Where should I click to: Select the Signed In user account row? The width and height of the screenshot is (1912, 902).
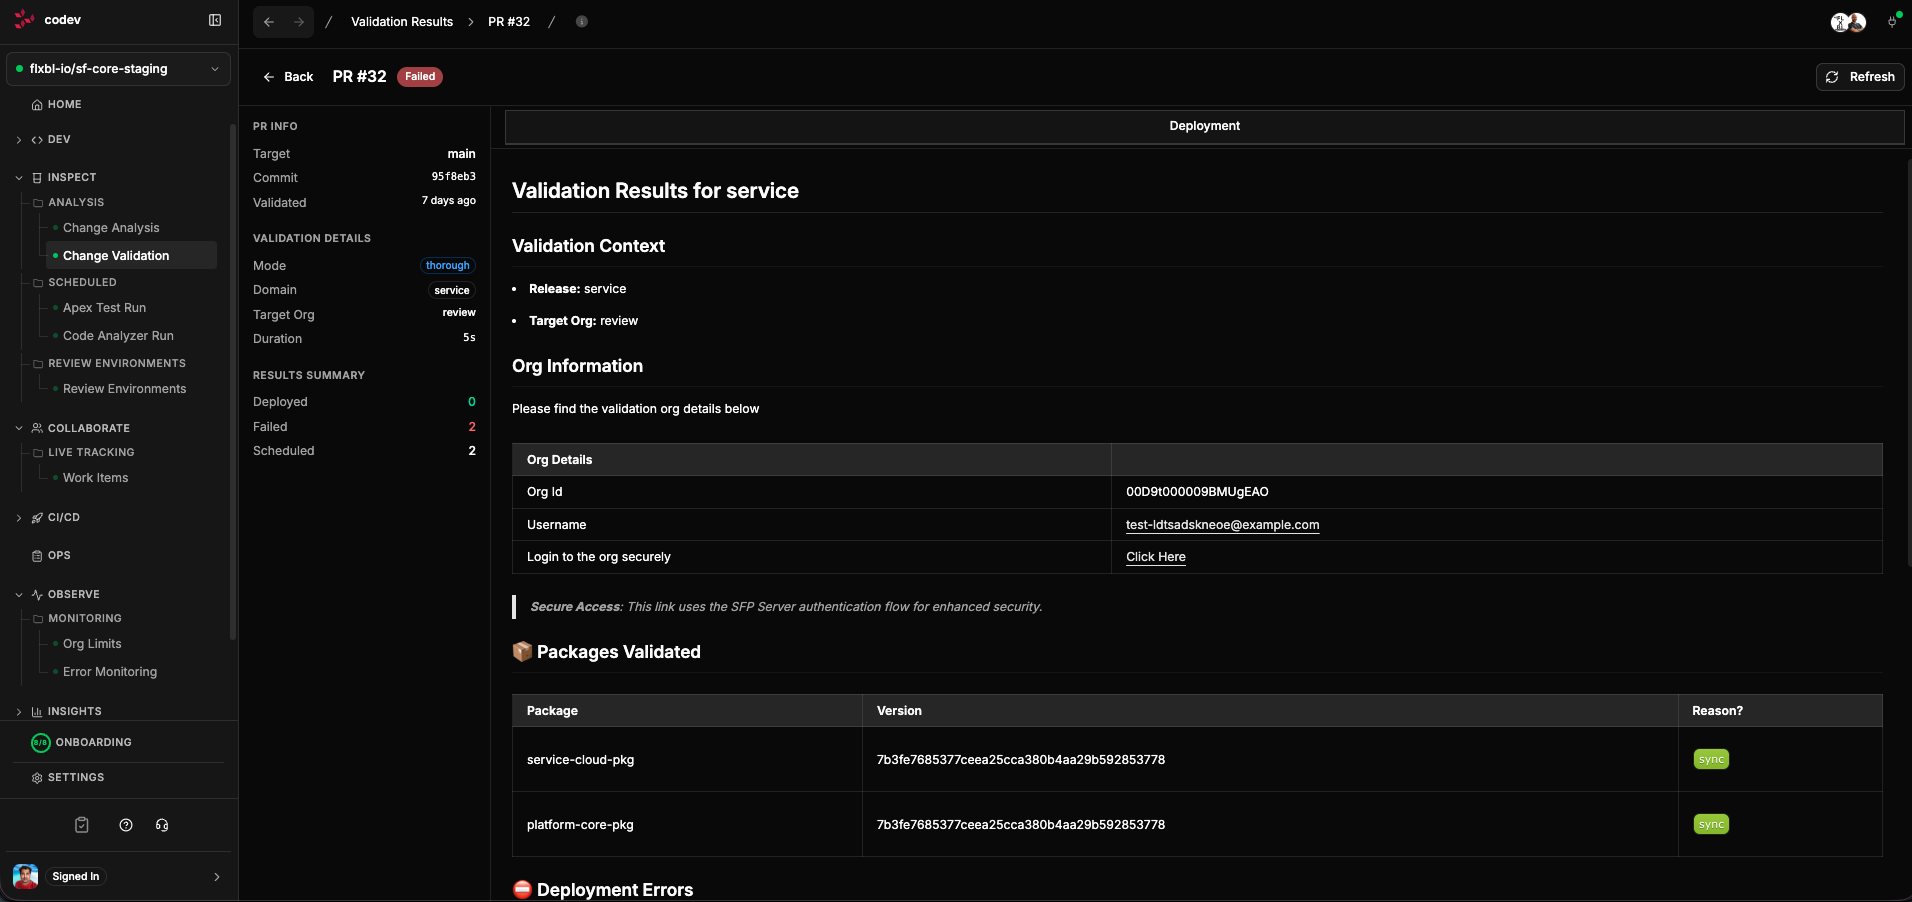click(117, 876)
